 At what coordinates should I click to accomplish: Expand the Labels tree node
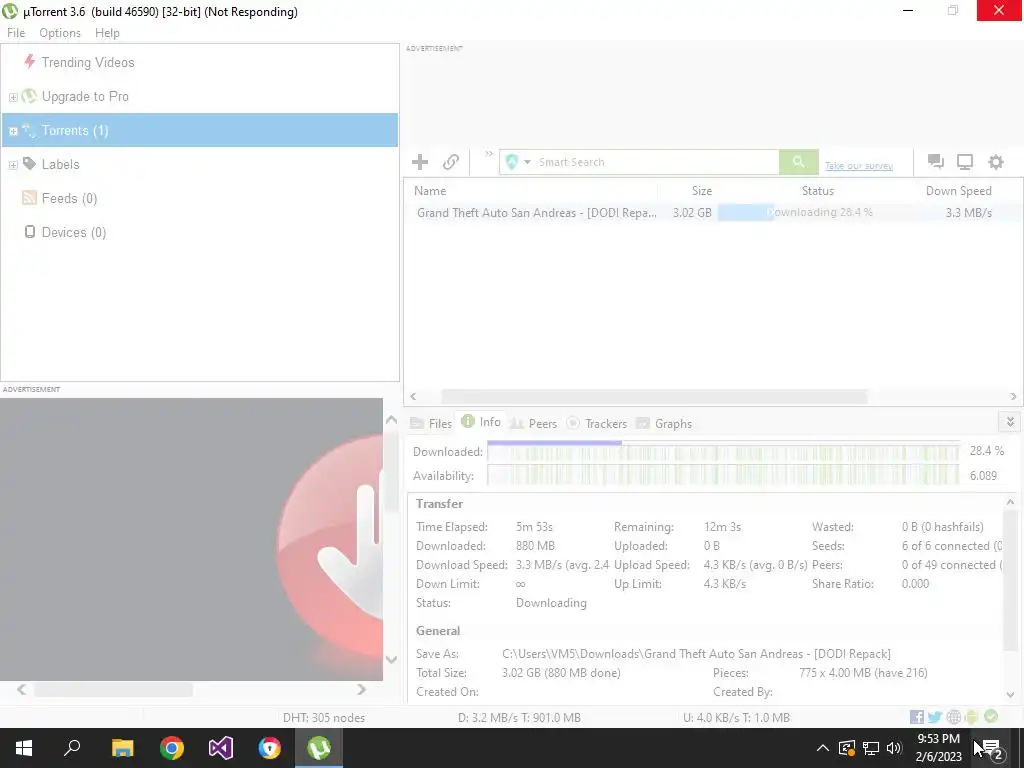coord(13,165)
